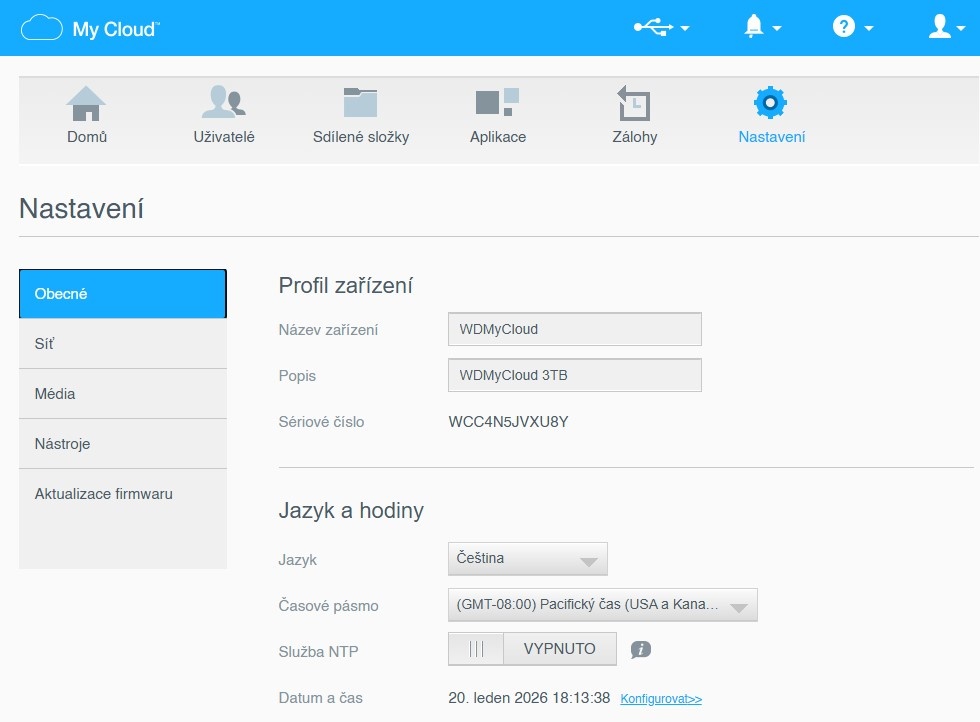
Task: Go to the Domů home icon
Action: pos(86,103)
